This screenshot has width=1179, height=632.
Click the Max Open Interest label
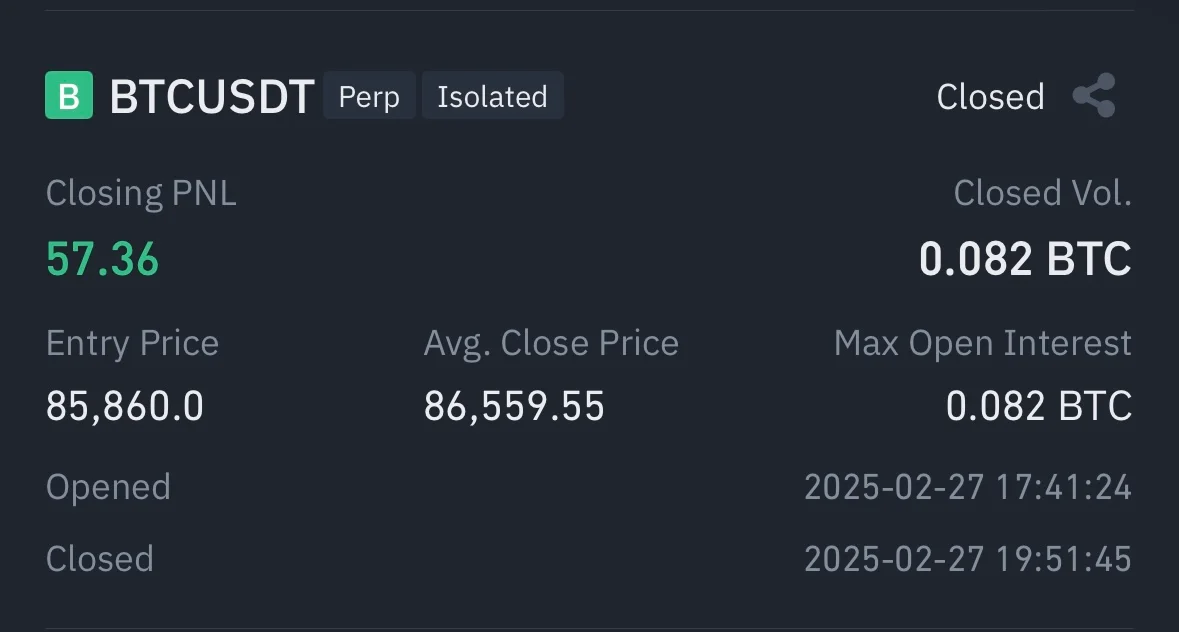point(982,343)
